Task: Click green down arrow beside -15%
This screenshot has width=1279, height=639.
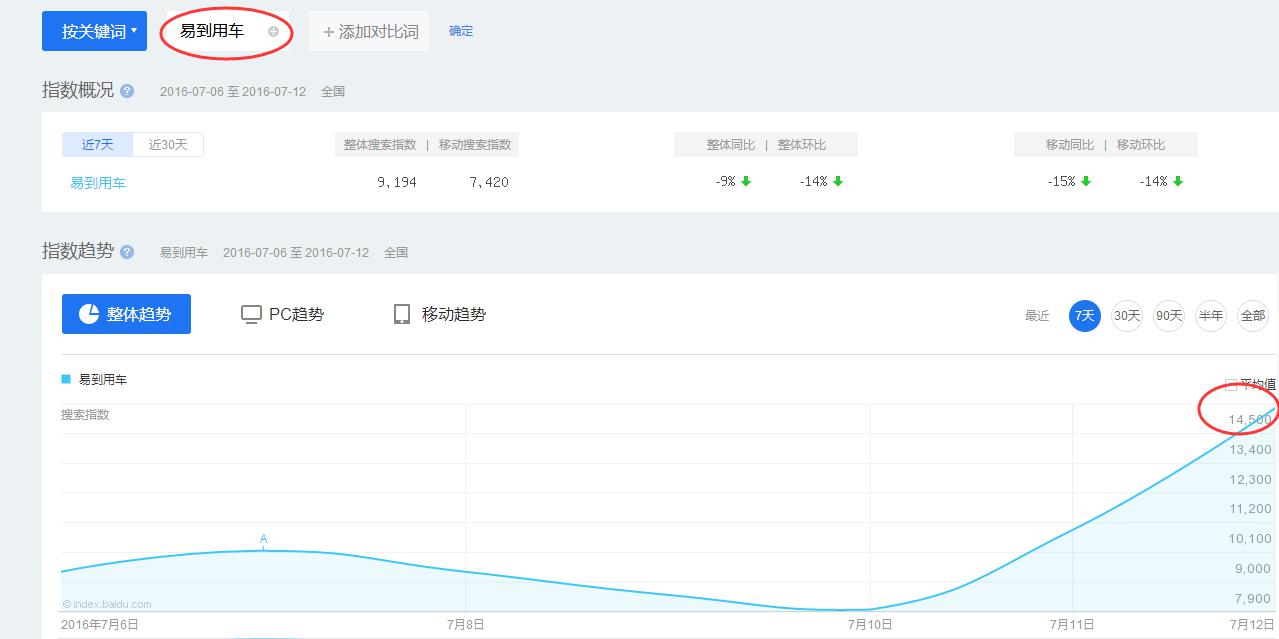Action: (x=1086, y=181)
